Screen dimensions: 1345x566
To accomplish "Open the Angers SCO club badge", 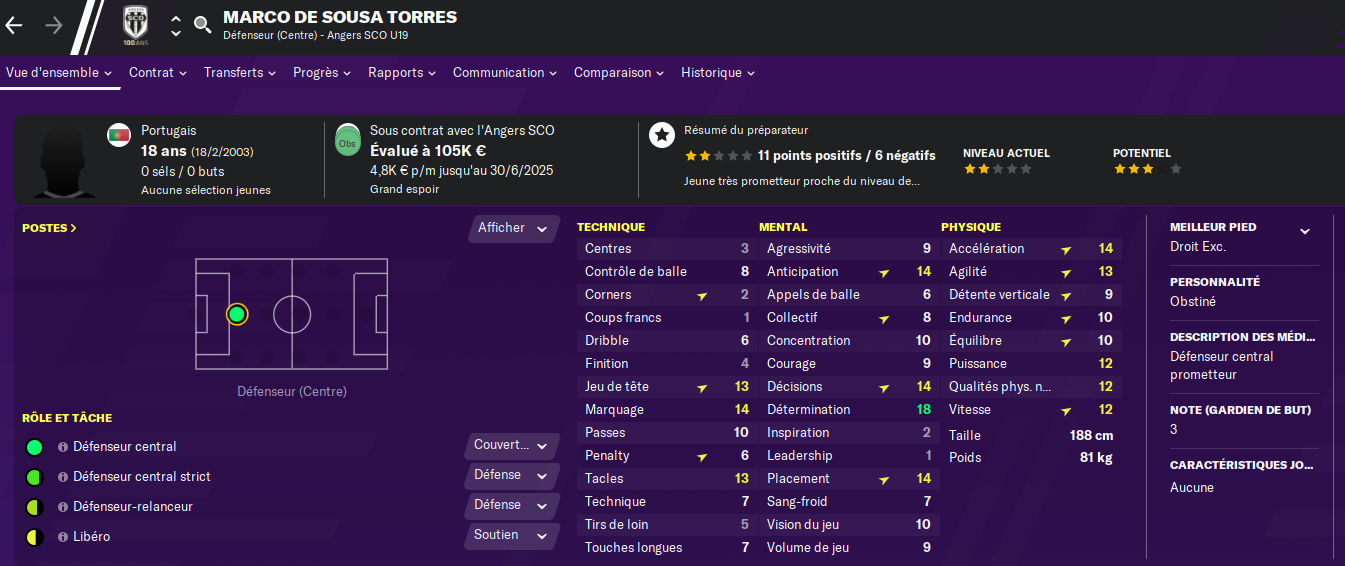I will coord(134,24).
